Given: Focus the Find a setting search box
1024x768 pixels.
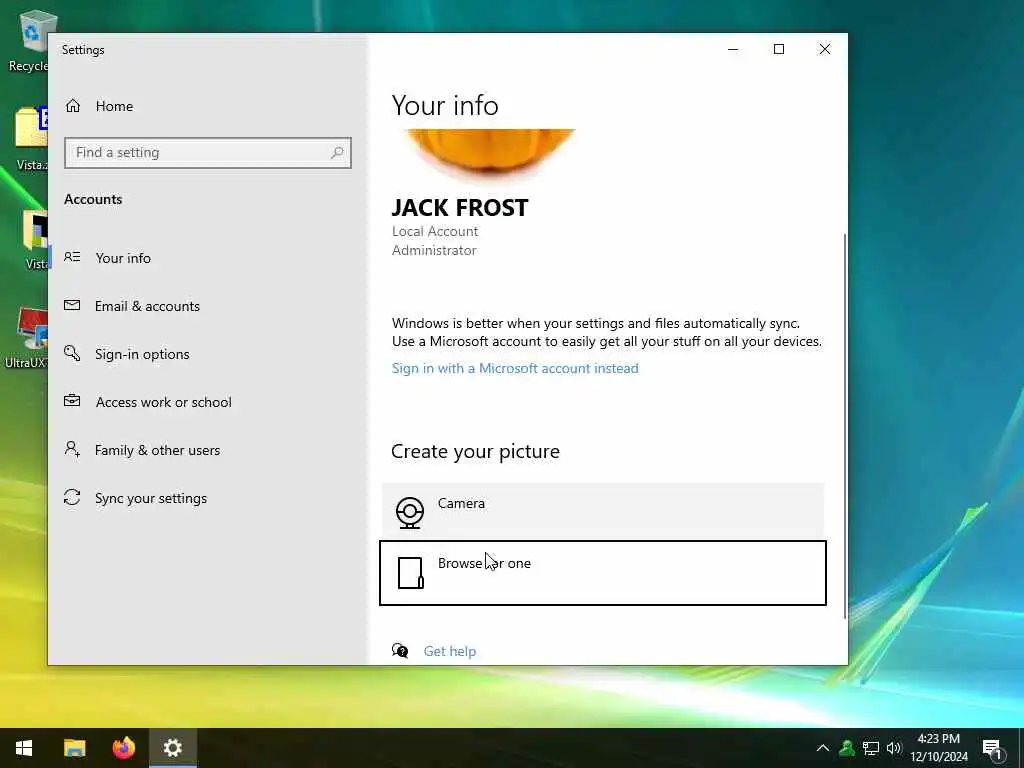Looking at the screenshot, I should point(208,153).
